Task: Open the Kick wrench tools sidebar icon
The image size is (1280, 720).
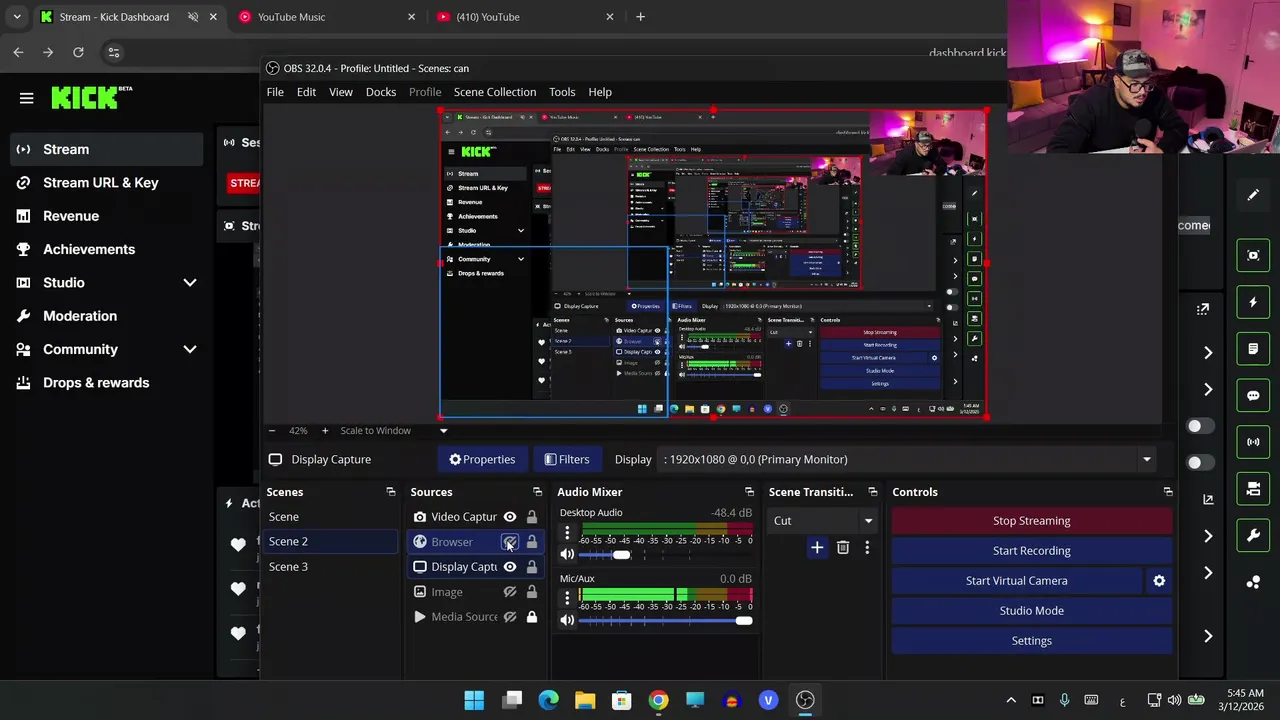Action: pos(1253,536)
